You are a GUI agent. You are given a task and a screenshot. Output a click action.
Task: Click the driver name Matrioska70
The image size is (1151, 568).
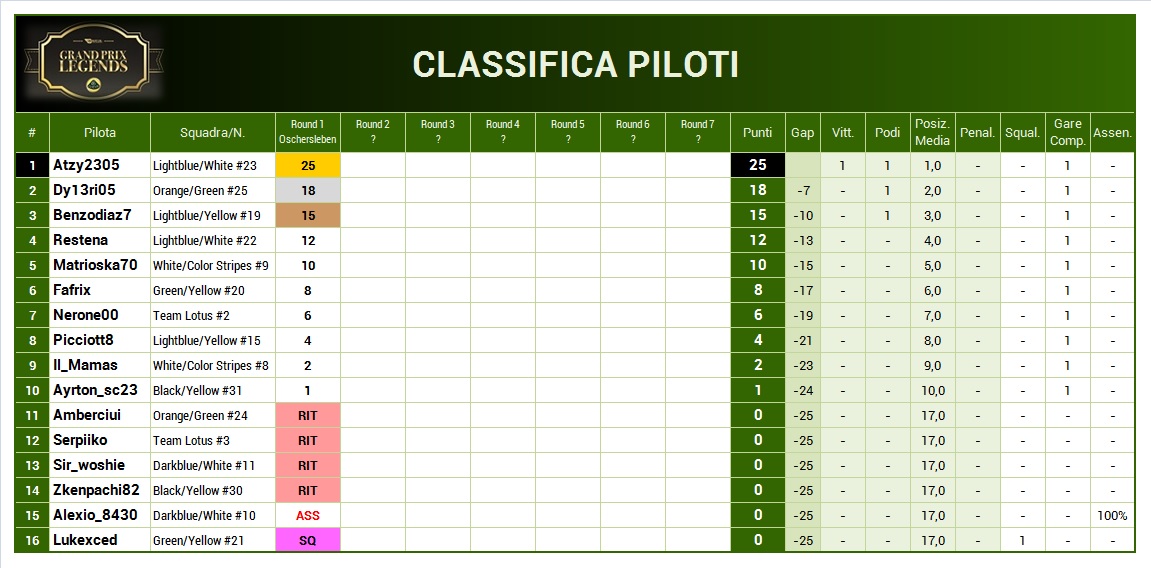95,265
